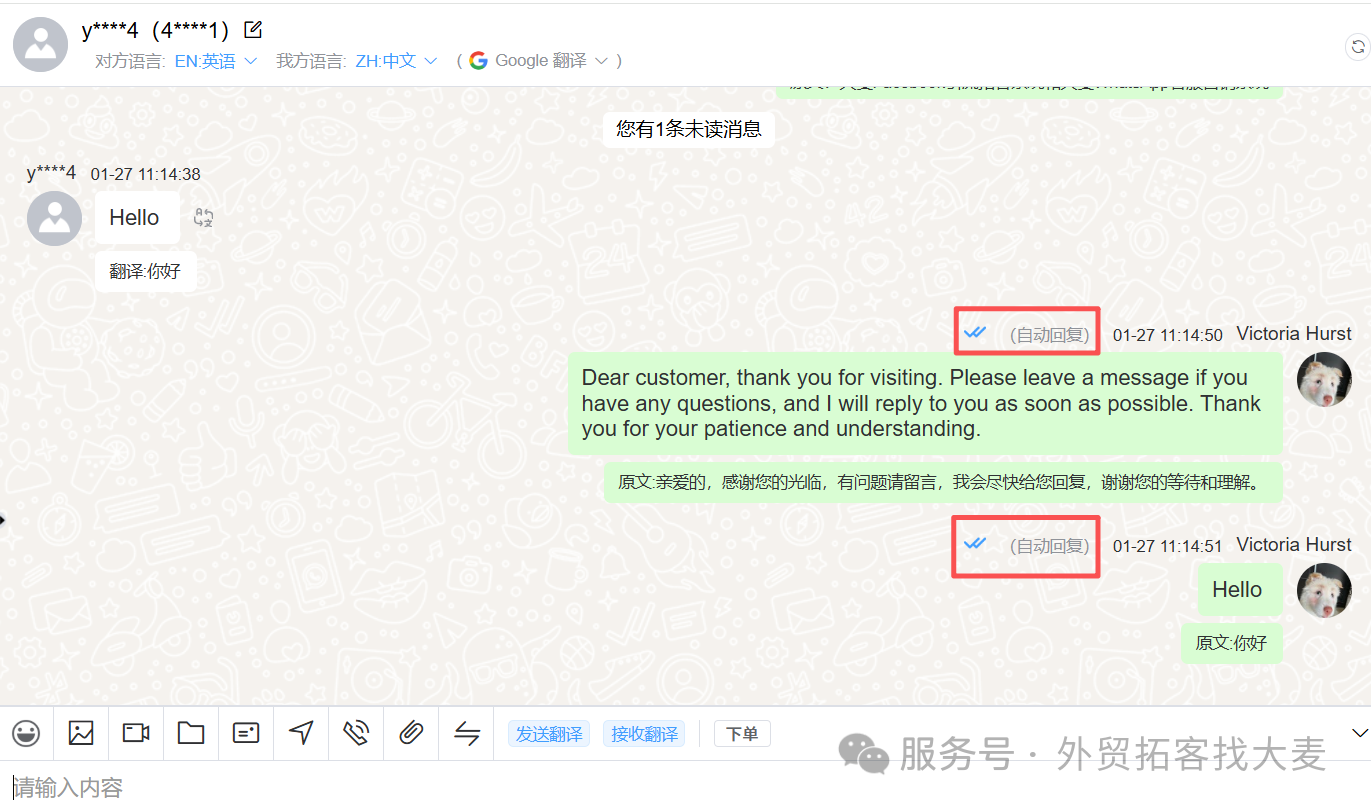Retranslate the incoming Hello message
This screenshot has width=1371, height=810.
point(204,218)
